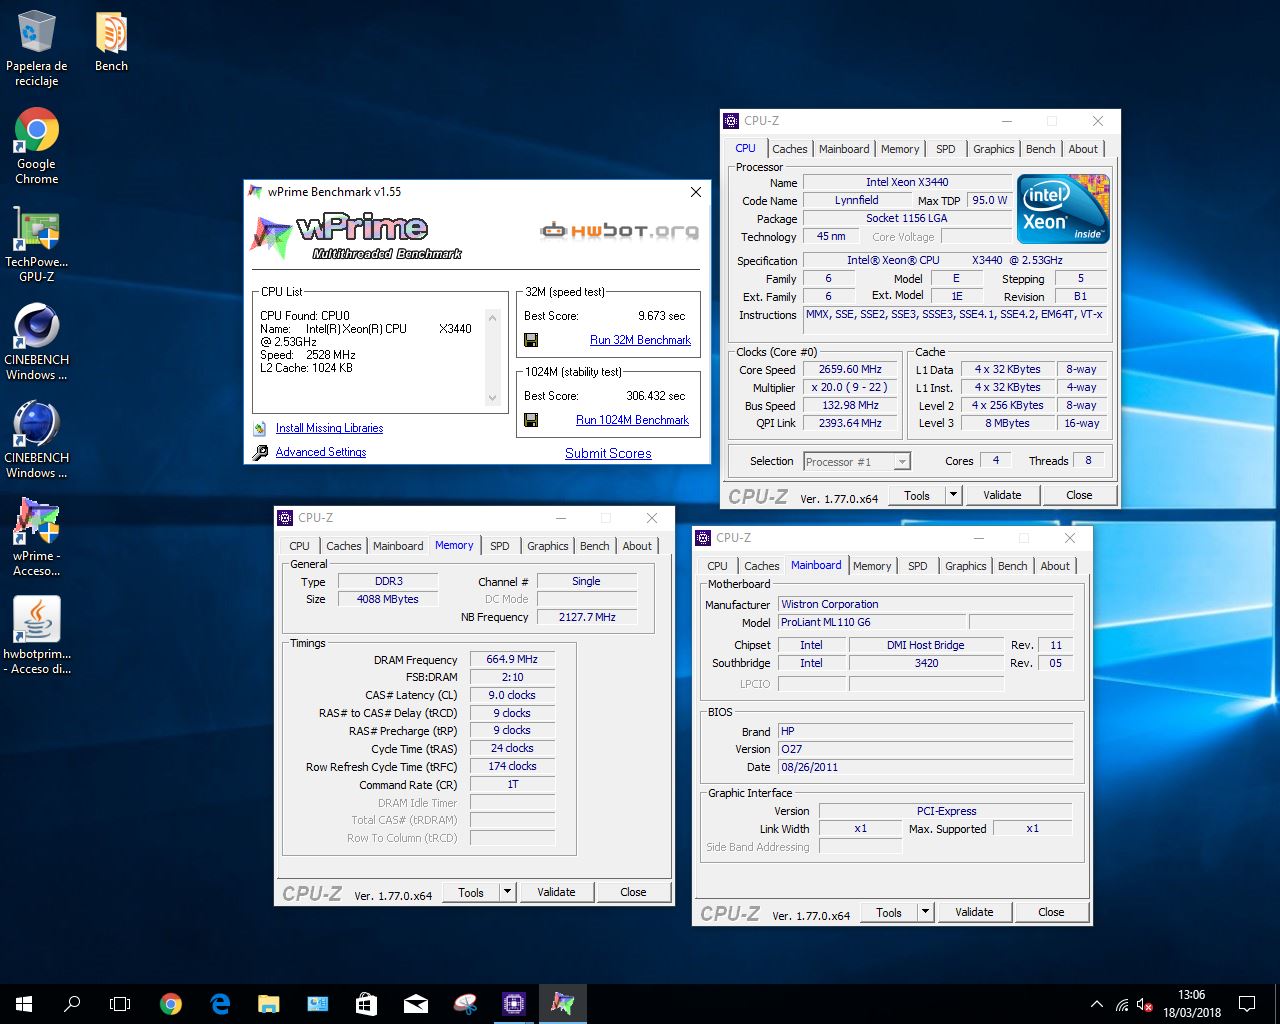Open Chrome from the taskbar
The image size is (1280, 1024).
171,1004
